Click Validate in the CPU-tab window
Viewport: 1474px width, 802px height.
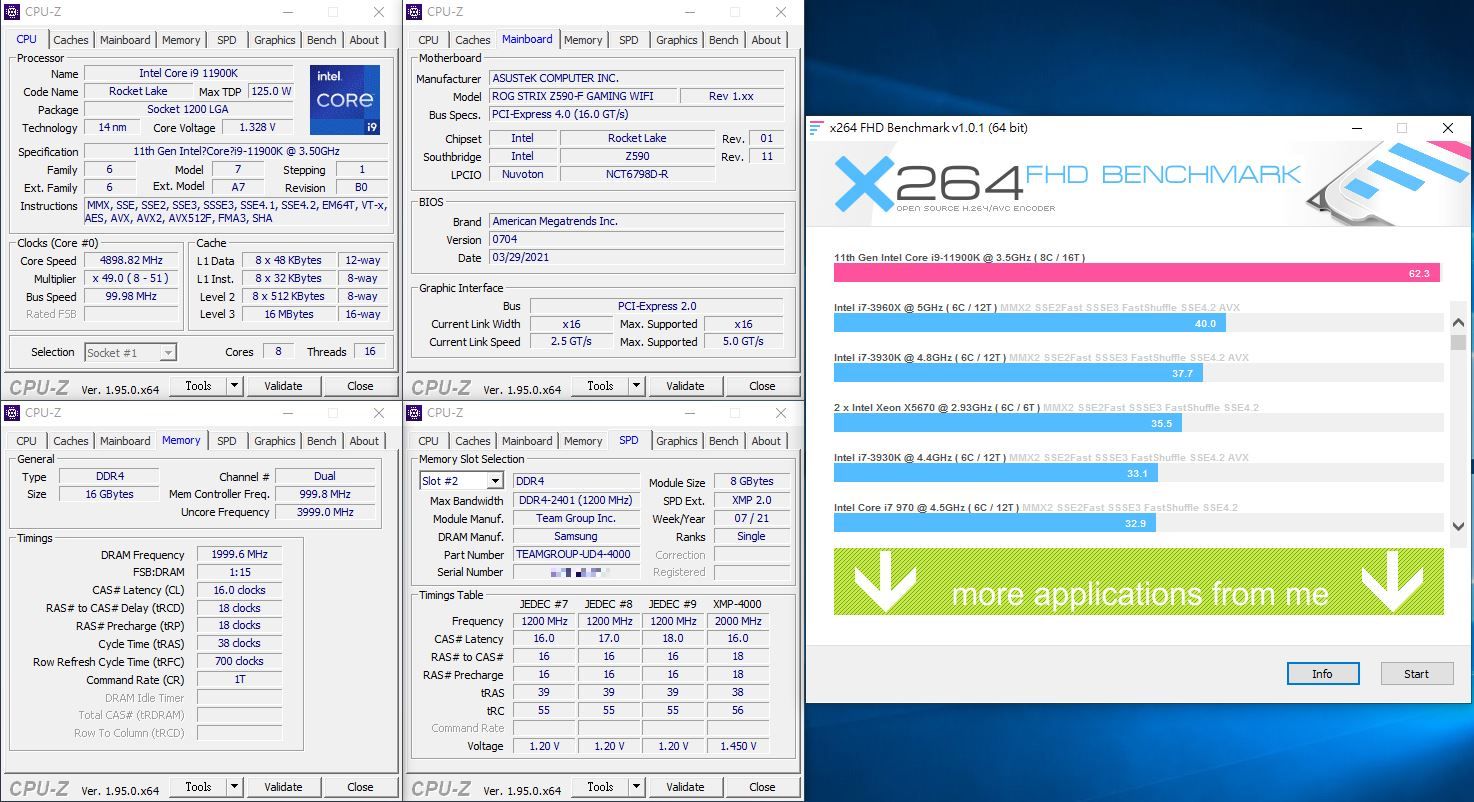(x=283, y=386)
